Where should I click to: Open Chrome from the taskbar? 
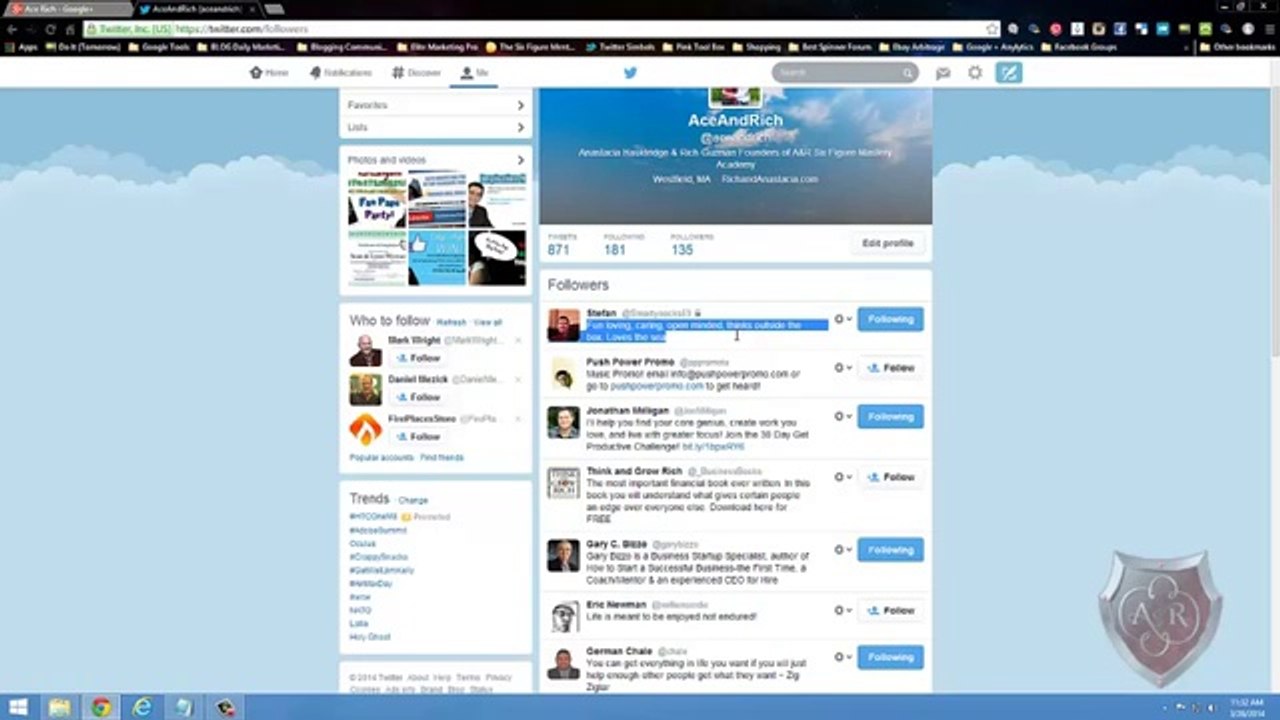(x=101, y=707)
